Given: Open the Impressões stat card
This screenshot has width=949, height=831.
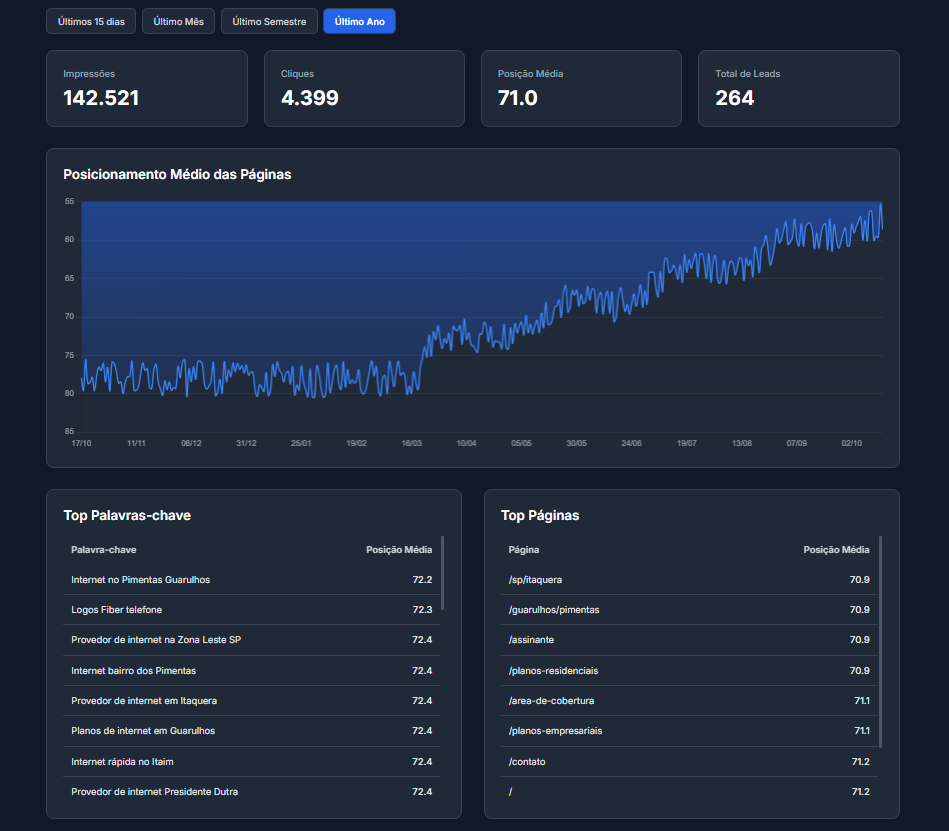Looking at the screenshot, I should (146, 88).
